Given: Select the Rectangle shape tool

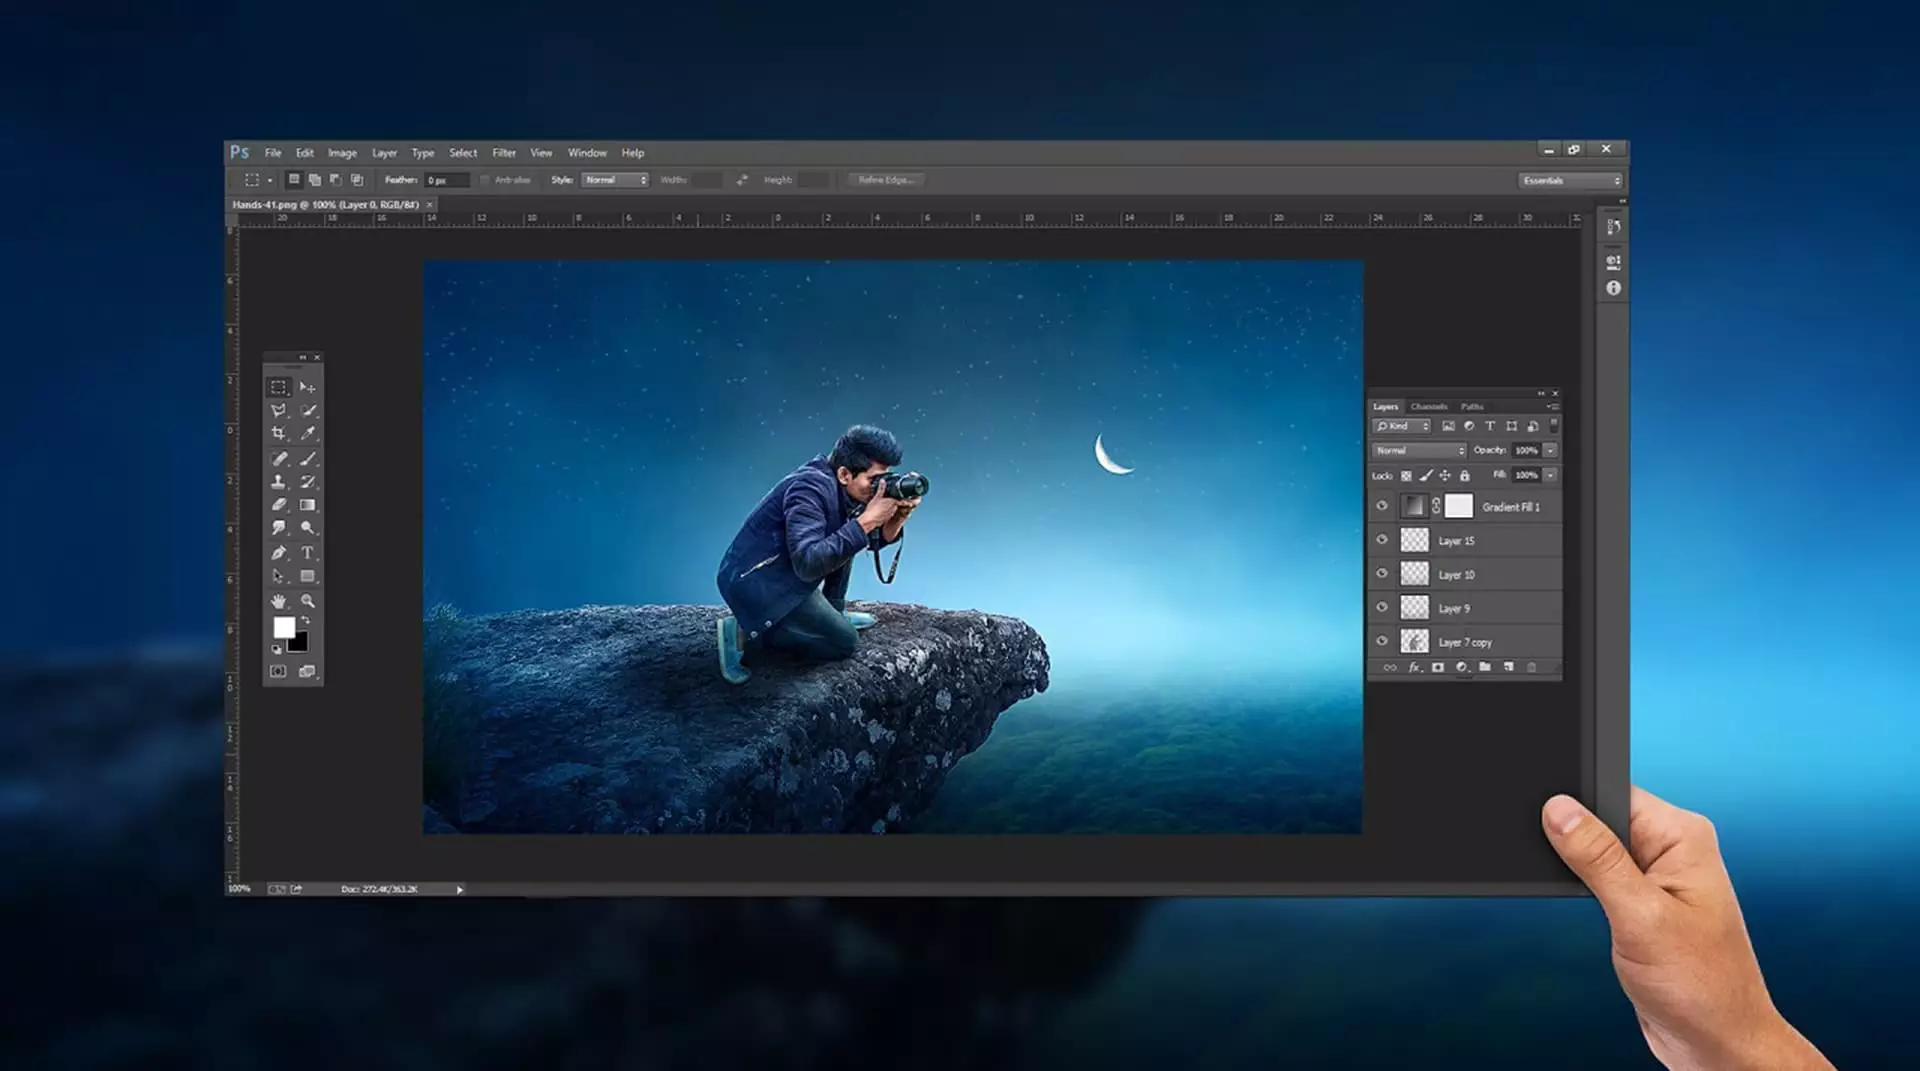Looking at the screenshot, I should click(x=308, y=576).
